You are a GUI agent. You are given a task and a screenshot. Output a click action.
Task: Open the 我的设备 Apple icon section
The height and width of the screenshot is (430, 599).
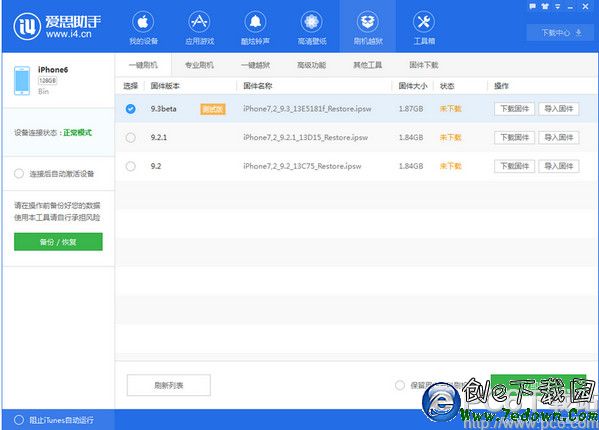coord(143,28)
